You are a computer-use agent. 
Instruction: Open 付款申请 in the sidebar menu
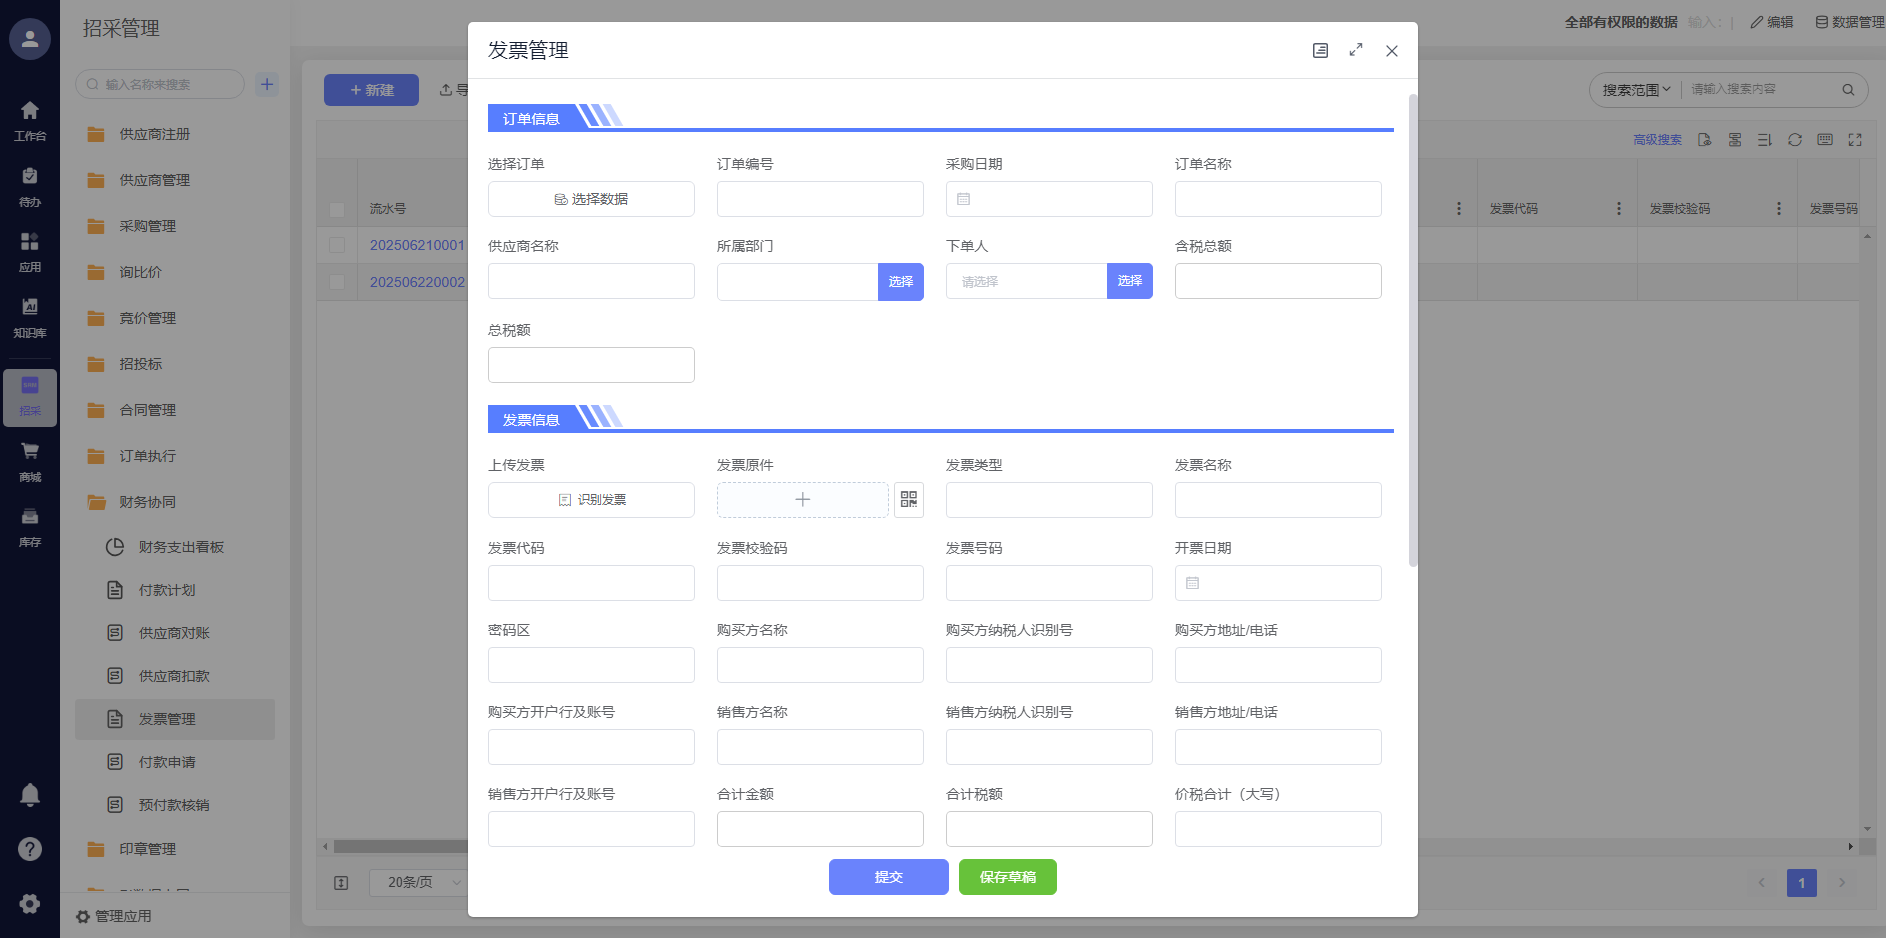(x=167, y=762)
